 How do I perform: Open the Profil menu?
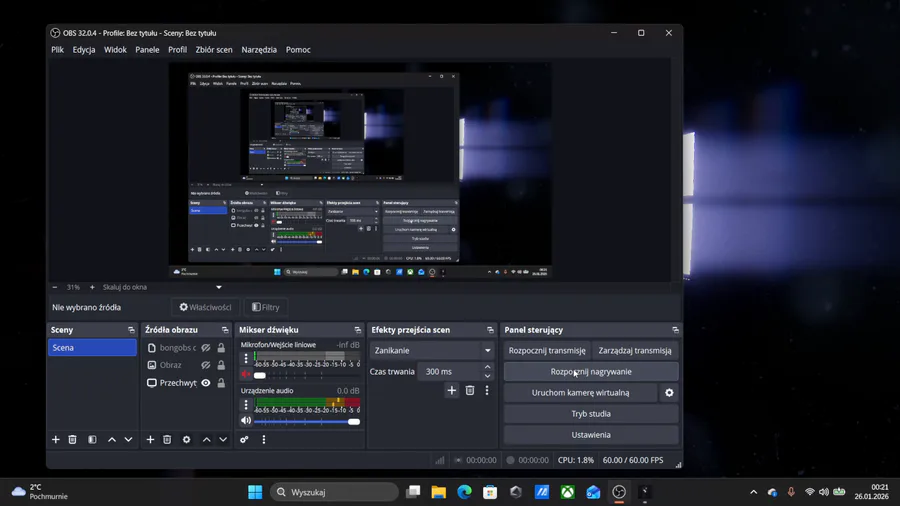[x=177, y=50]
